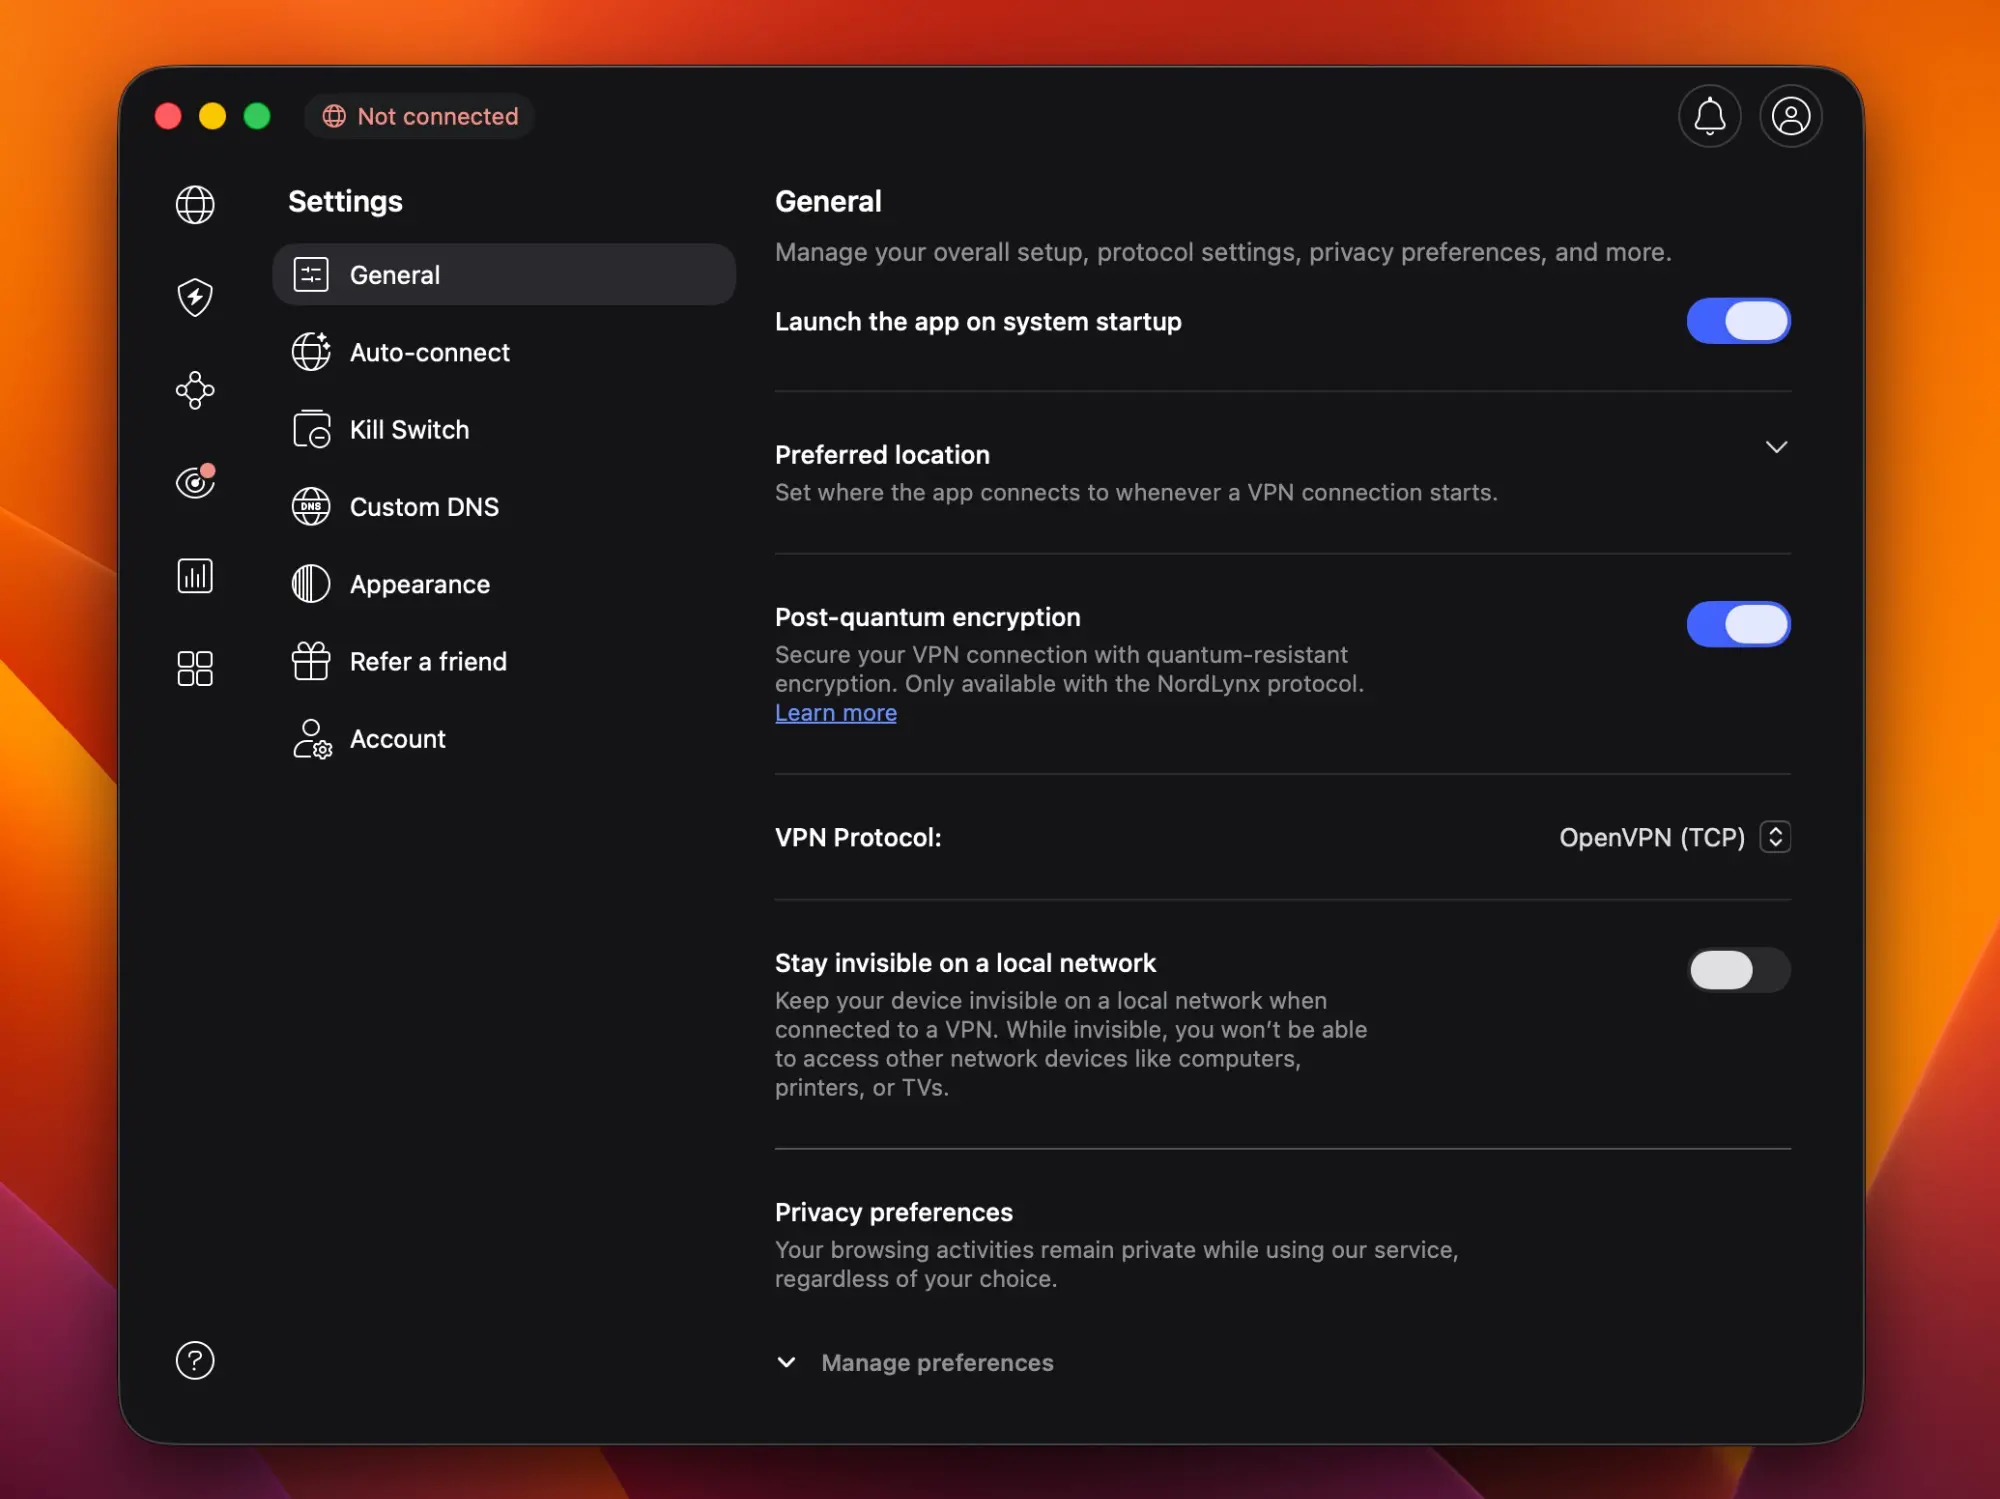This screenshot has width=2000, height=1499.
Task: Open the notification bell
Action: pos(1710,116)
